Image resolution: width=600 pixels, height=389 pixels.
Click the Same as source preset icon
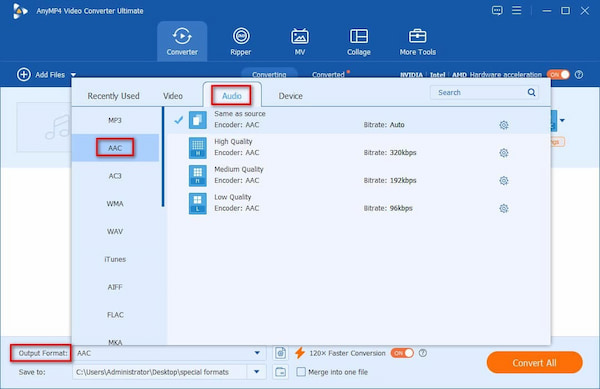tap(197, 120)
